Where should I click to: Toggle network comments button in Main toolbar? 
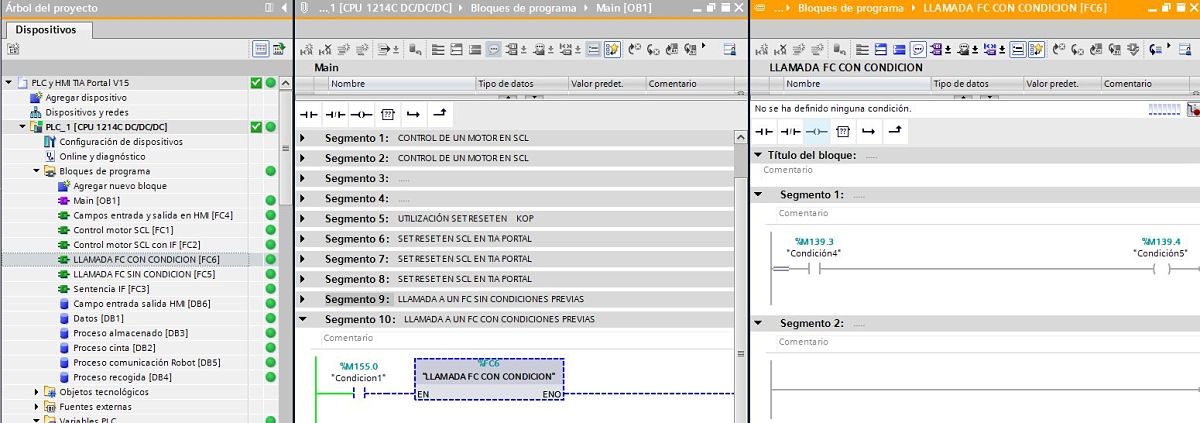point(494,48)
